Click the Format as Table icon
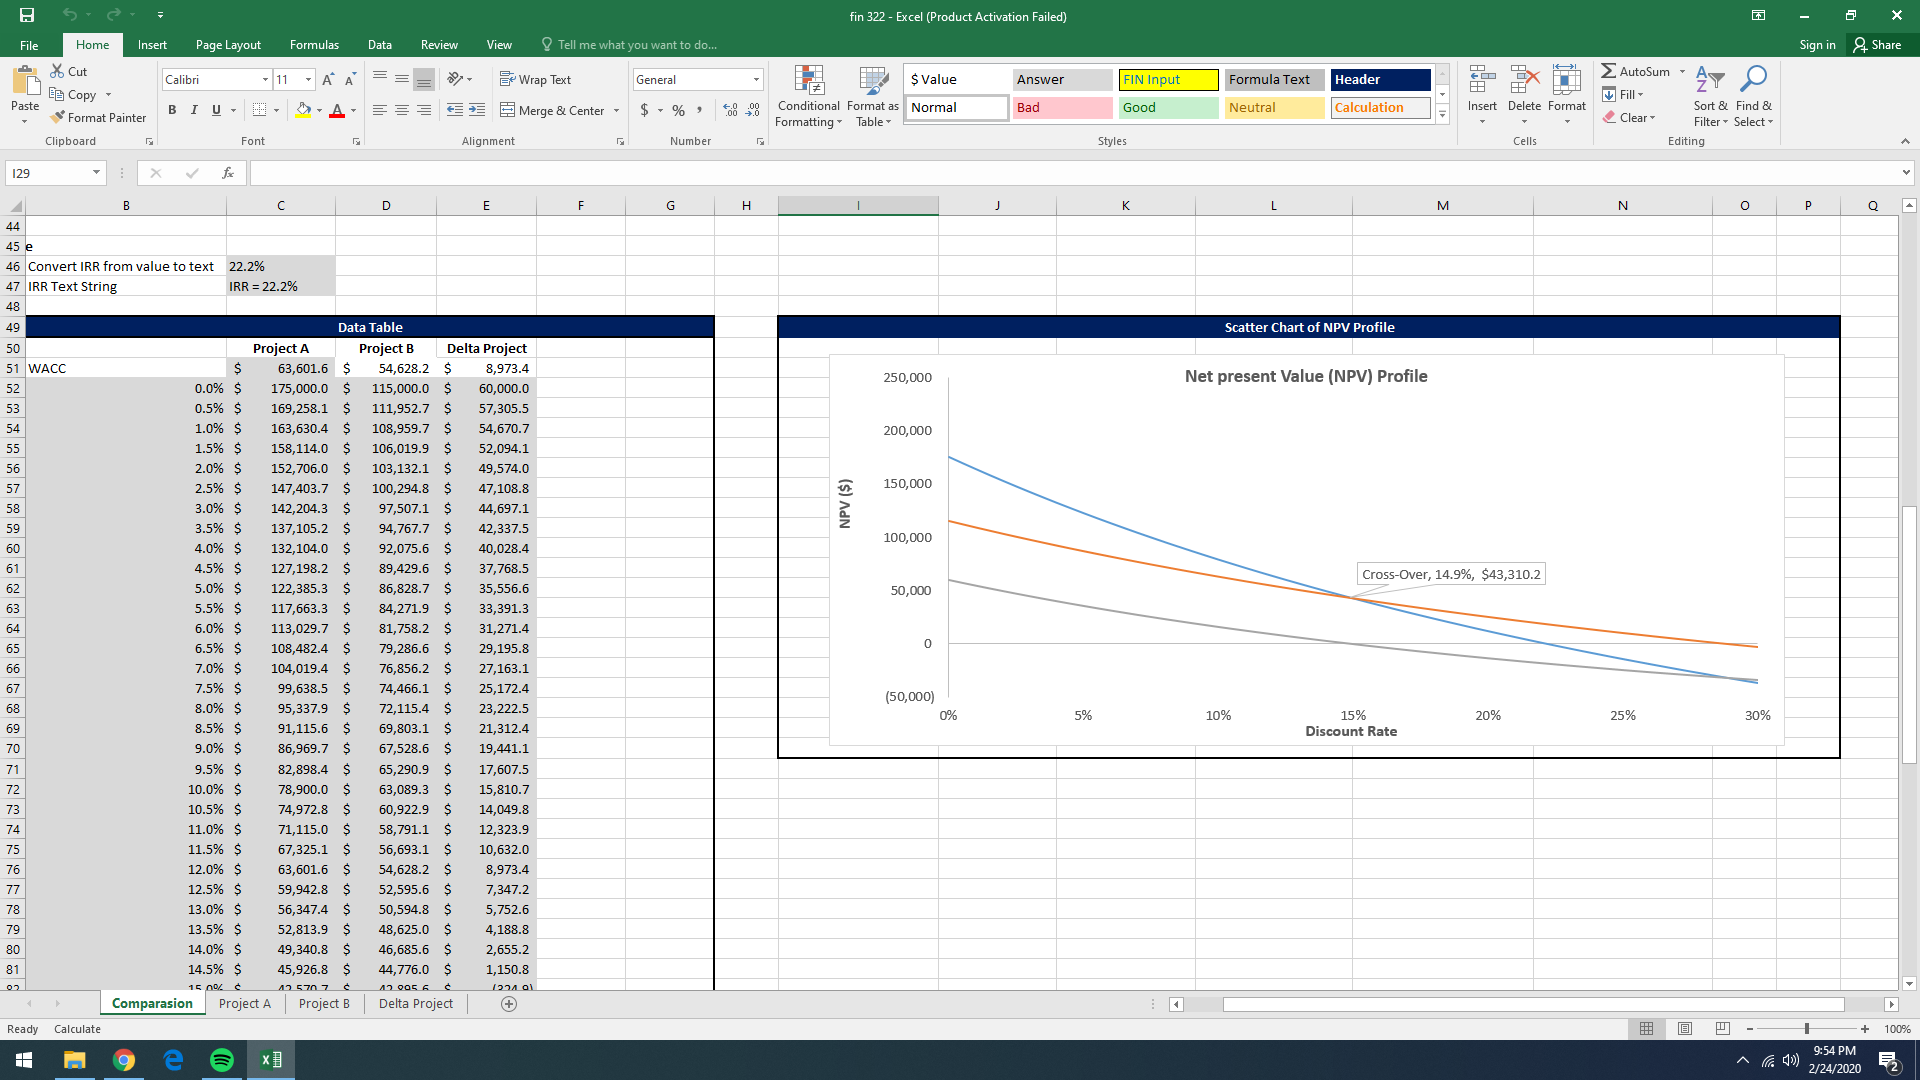The image size is (1920, 1080). click(x=872, y=82)
